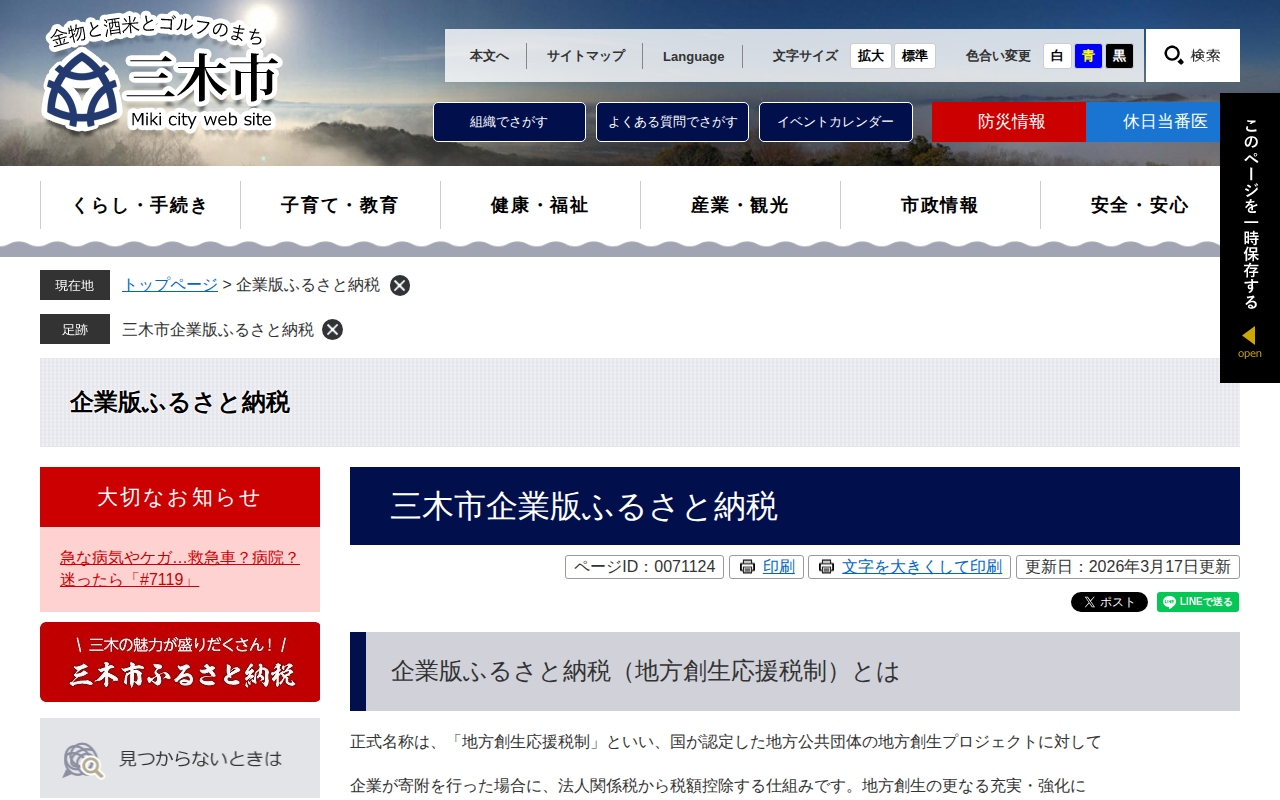1280x800 pixels.
Task: Open イベントカレンダー button
Action: [836, 122]
